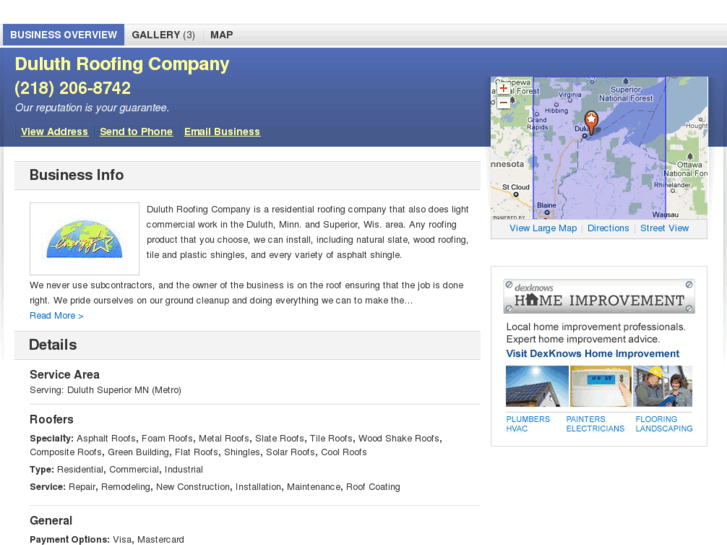Screen dimensions: 727x545
Task: Click the phone number (218) 206-8742
Action: tap(72, 88)
